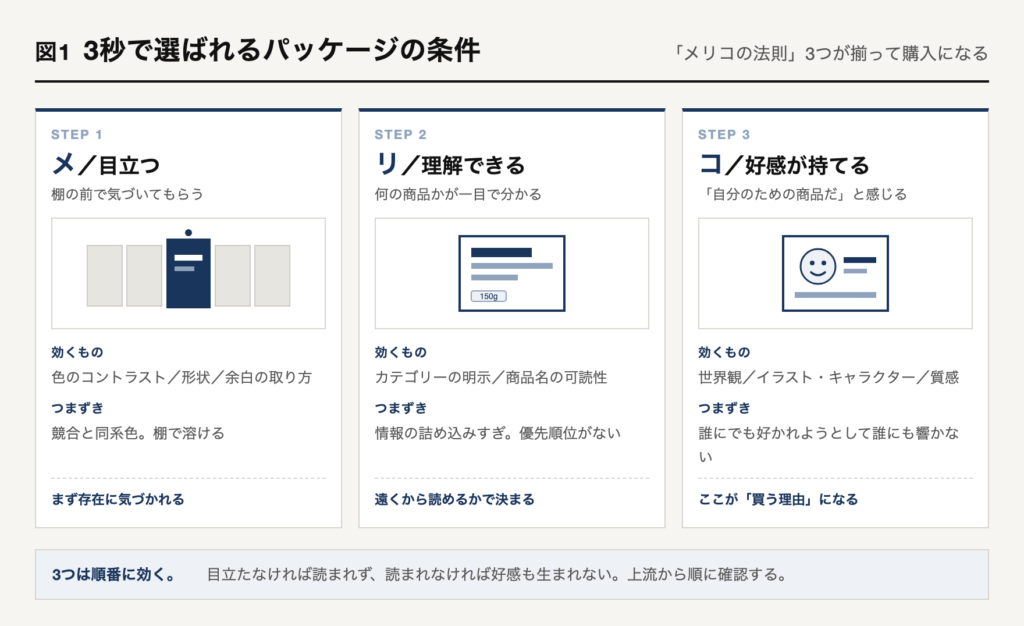This screenshot has width=1024, height=626.
Task: Click the text '色のコントラスト／形状／余白の取り方'
Action: 182,377
